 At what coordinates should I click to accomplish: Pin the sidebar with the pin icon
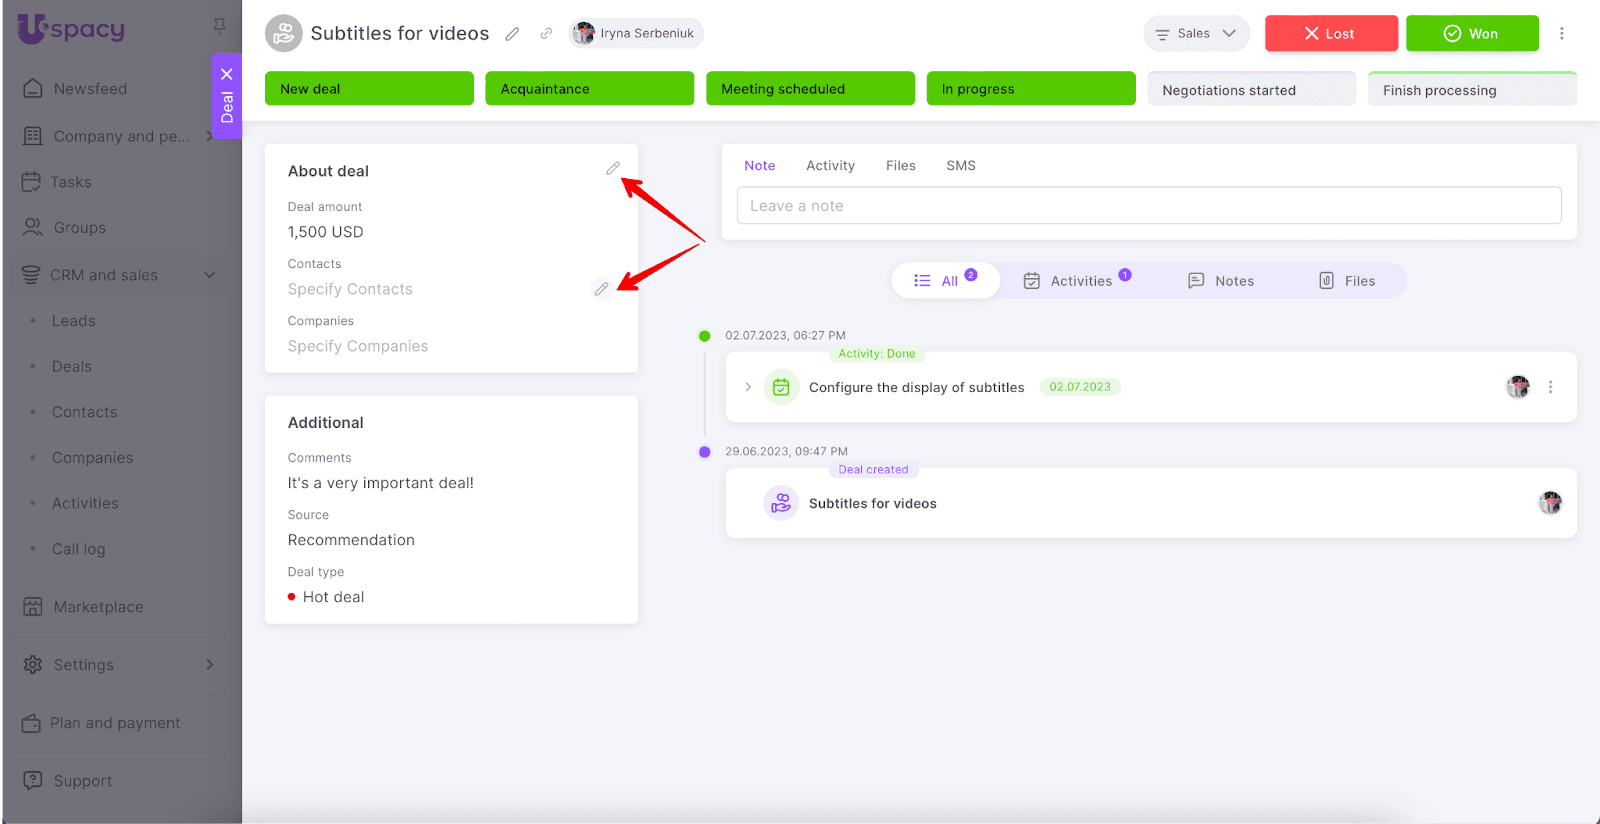(219, 26)
